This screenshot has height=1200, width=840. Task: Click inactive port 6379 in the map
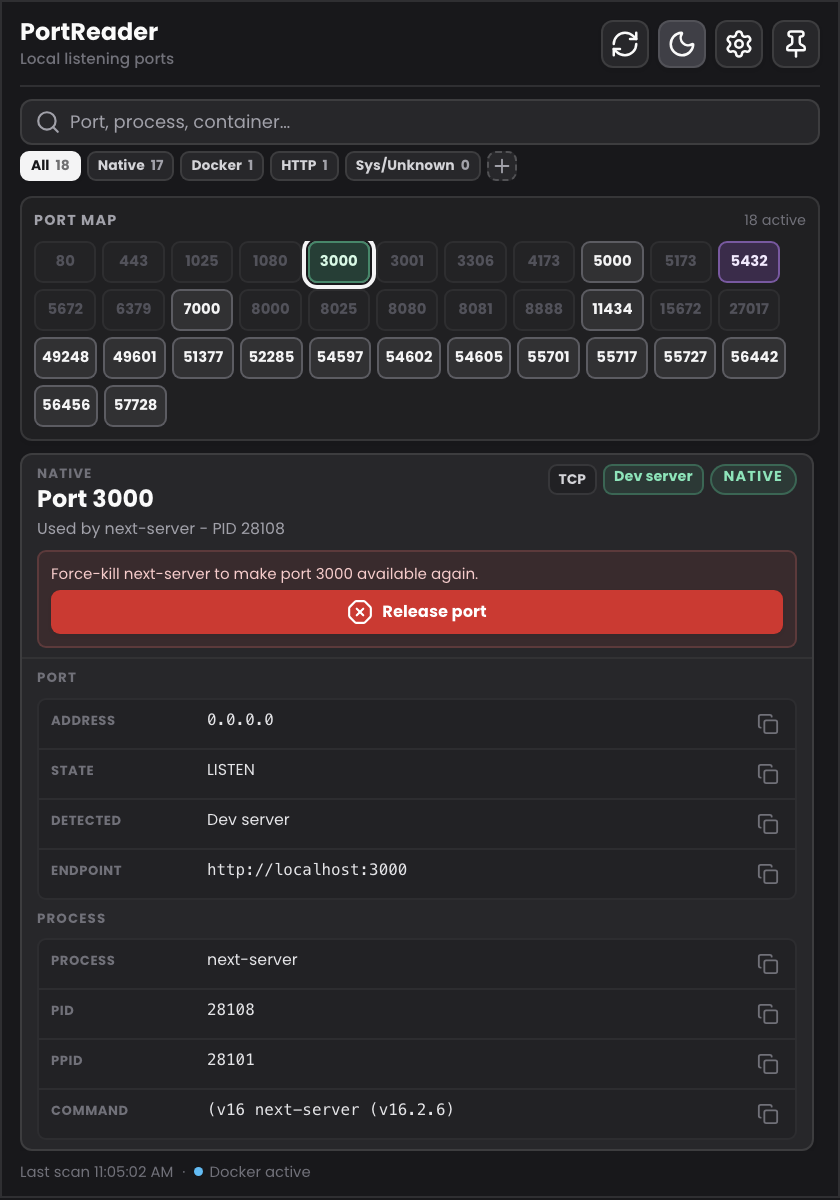pos(133,309)
